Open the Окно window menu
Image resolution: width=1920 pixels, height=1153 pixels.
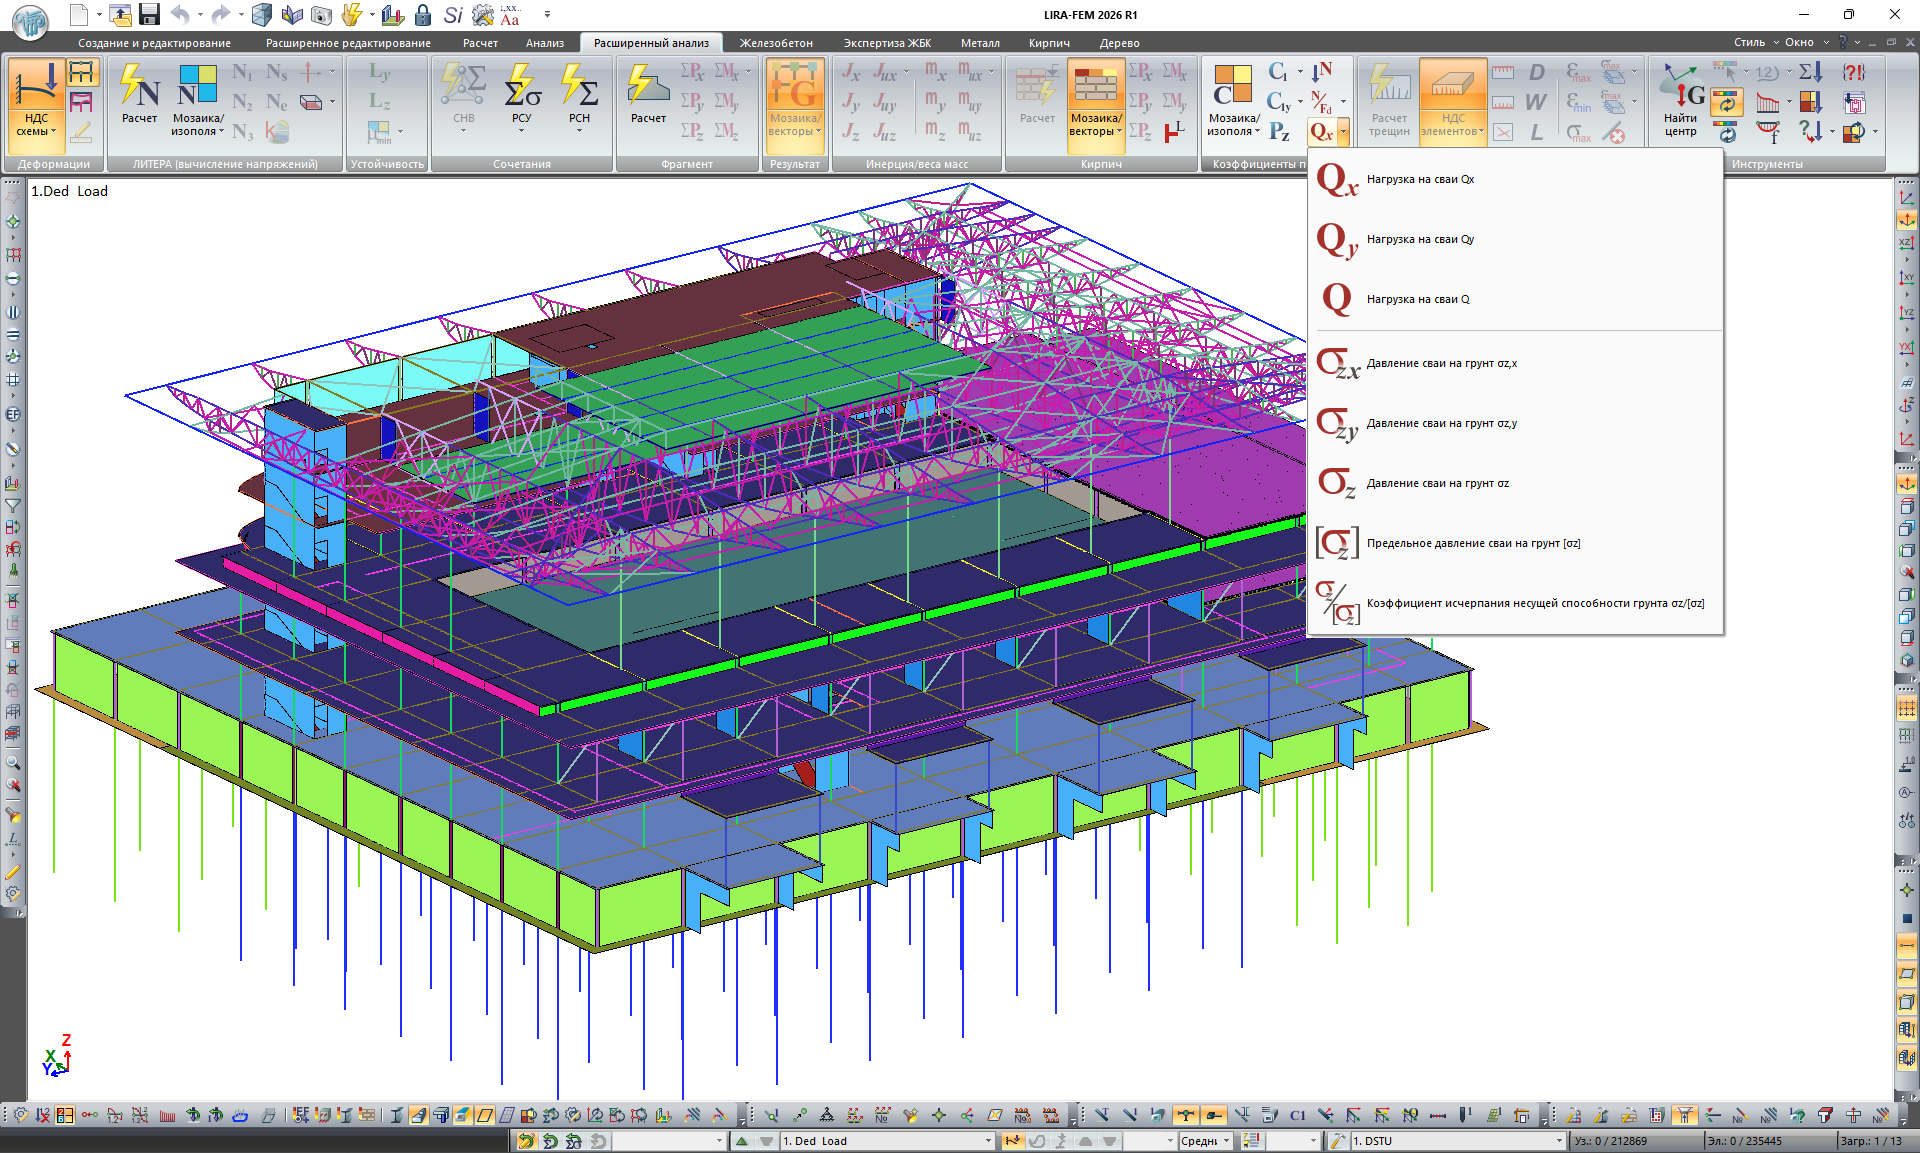pos(1799,42)
